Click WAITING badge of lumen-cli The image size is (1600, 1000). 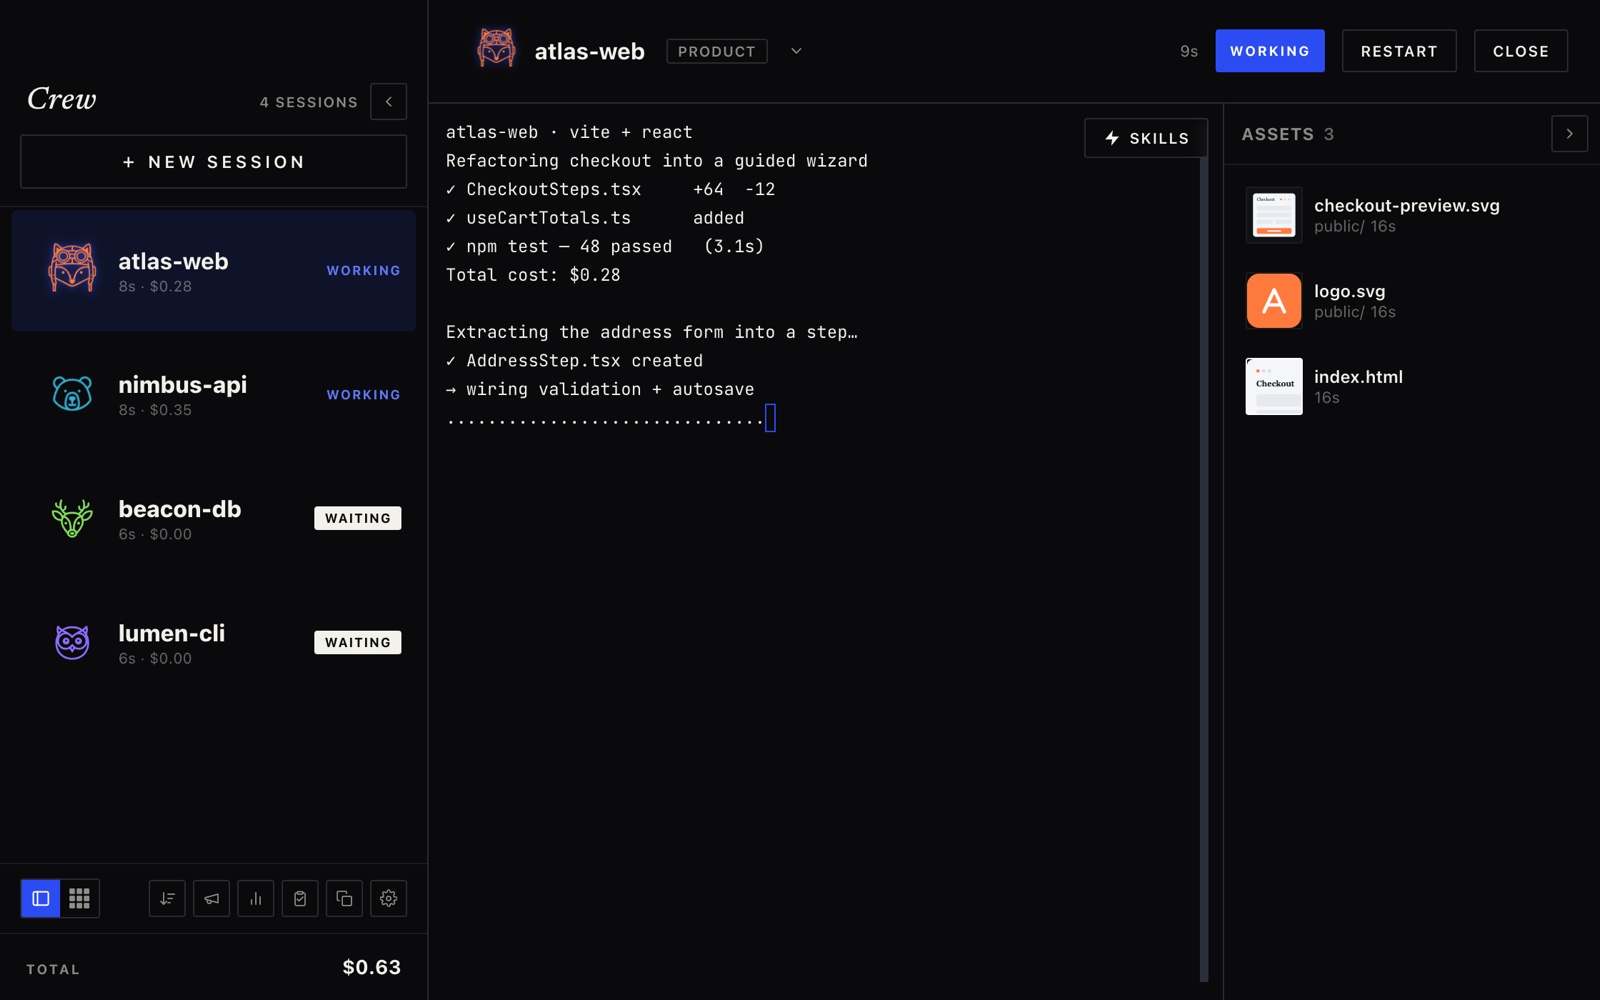click(357, 642)
